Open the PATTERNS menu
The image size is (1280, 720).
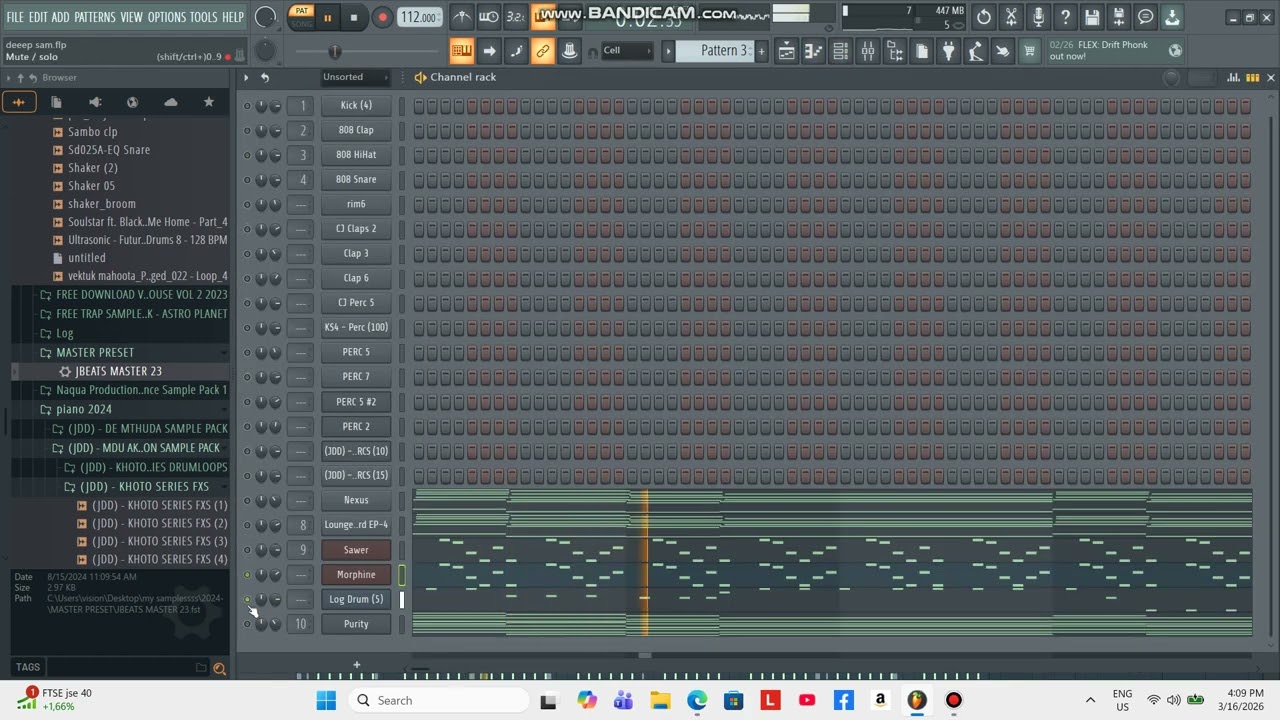click(x=95, y=17)
